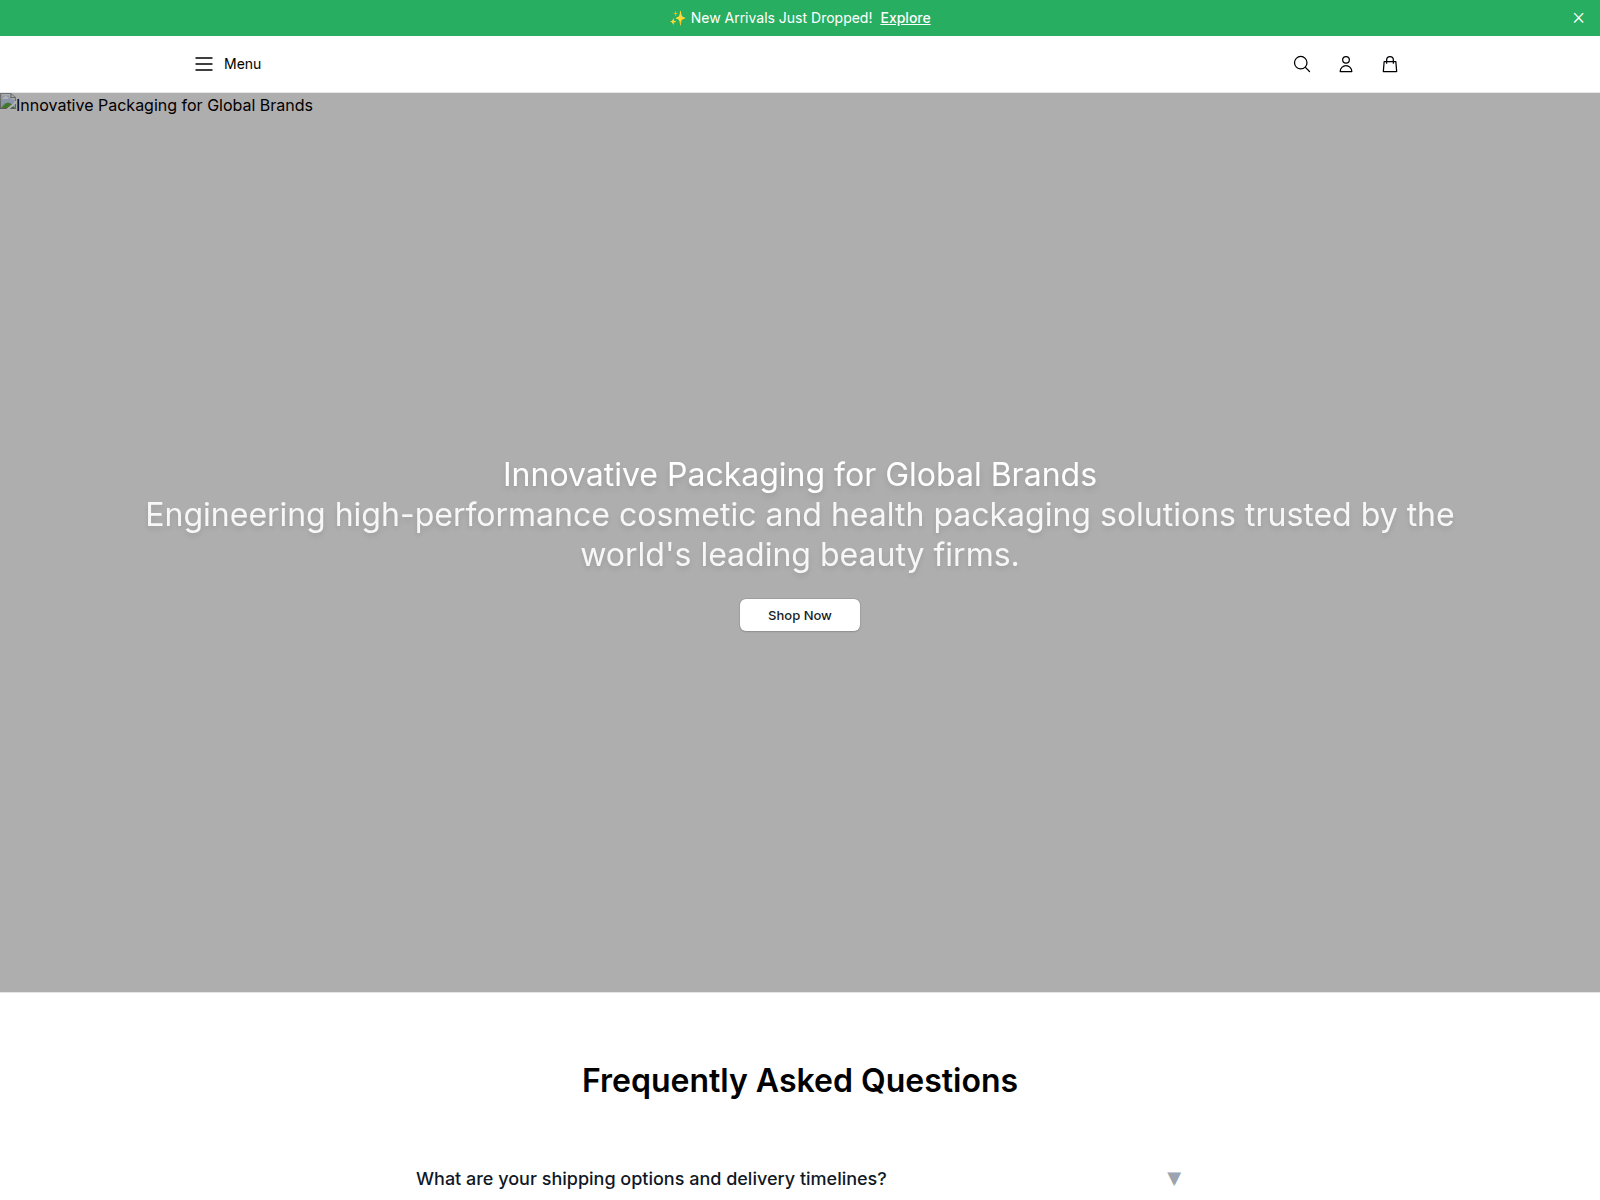The image size is (1600, 1200).
Task: Open the shipping options and delivery question
Action: point(651,1179)
